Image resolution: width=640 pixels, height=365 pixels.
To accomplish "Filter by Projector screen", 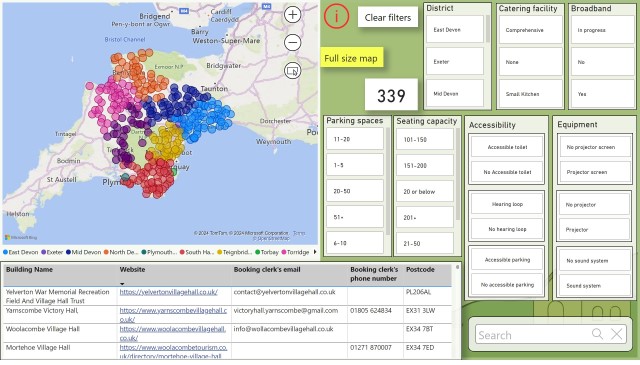I will pos(595,172).
